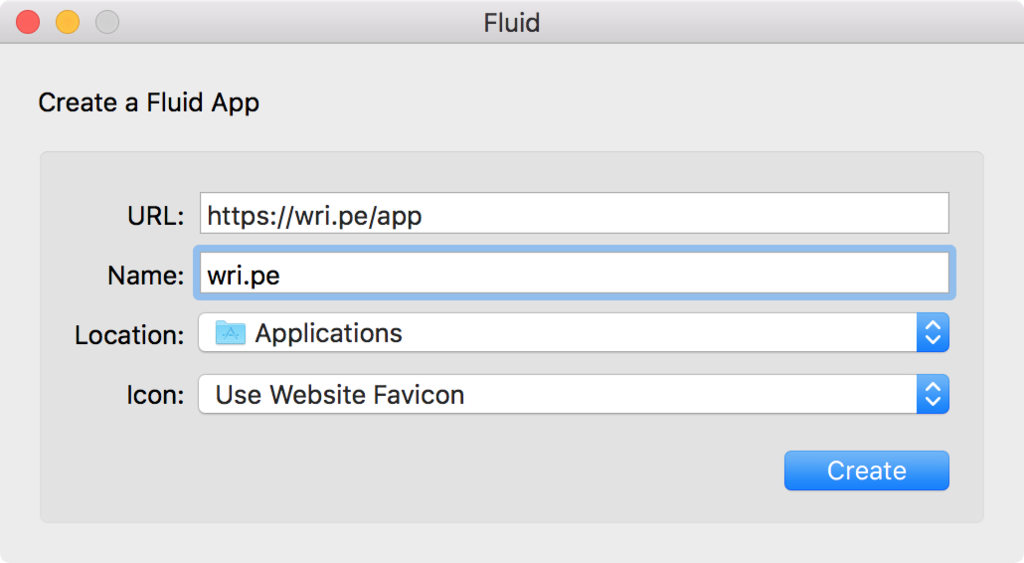Close the Fluid window with red button
The image size is (1024, 563).
point(28,22)
